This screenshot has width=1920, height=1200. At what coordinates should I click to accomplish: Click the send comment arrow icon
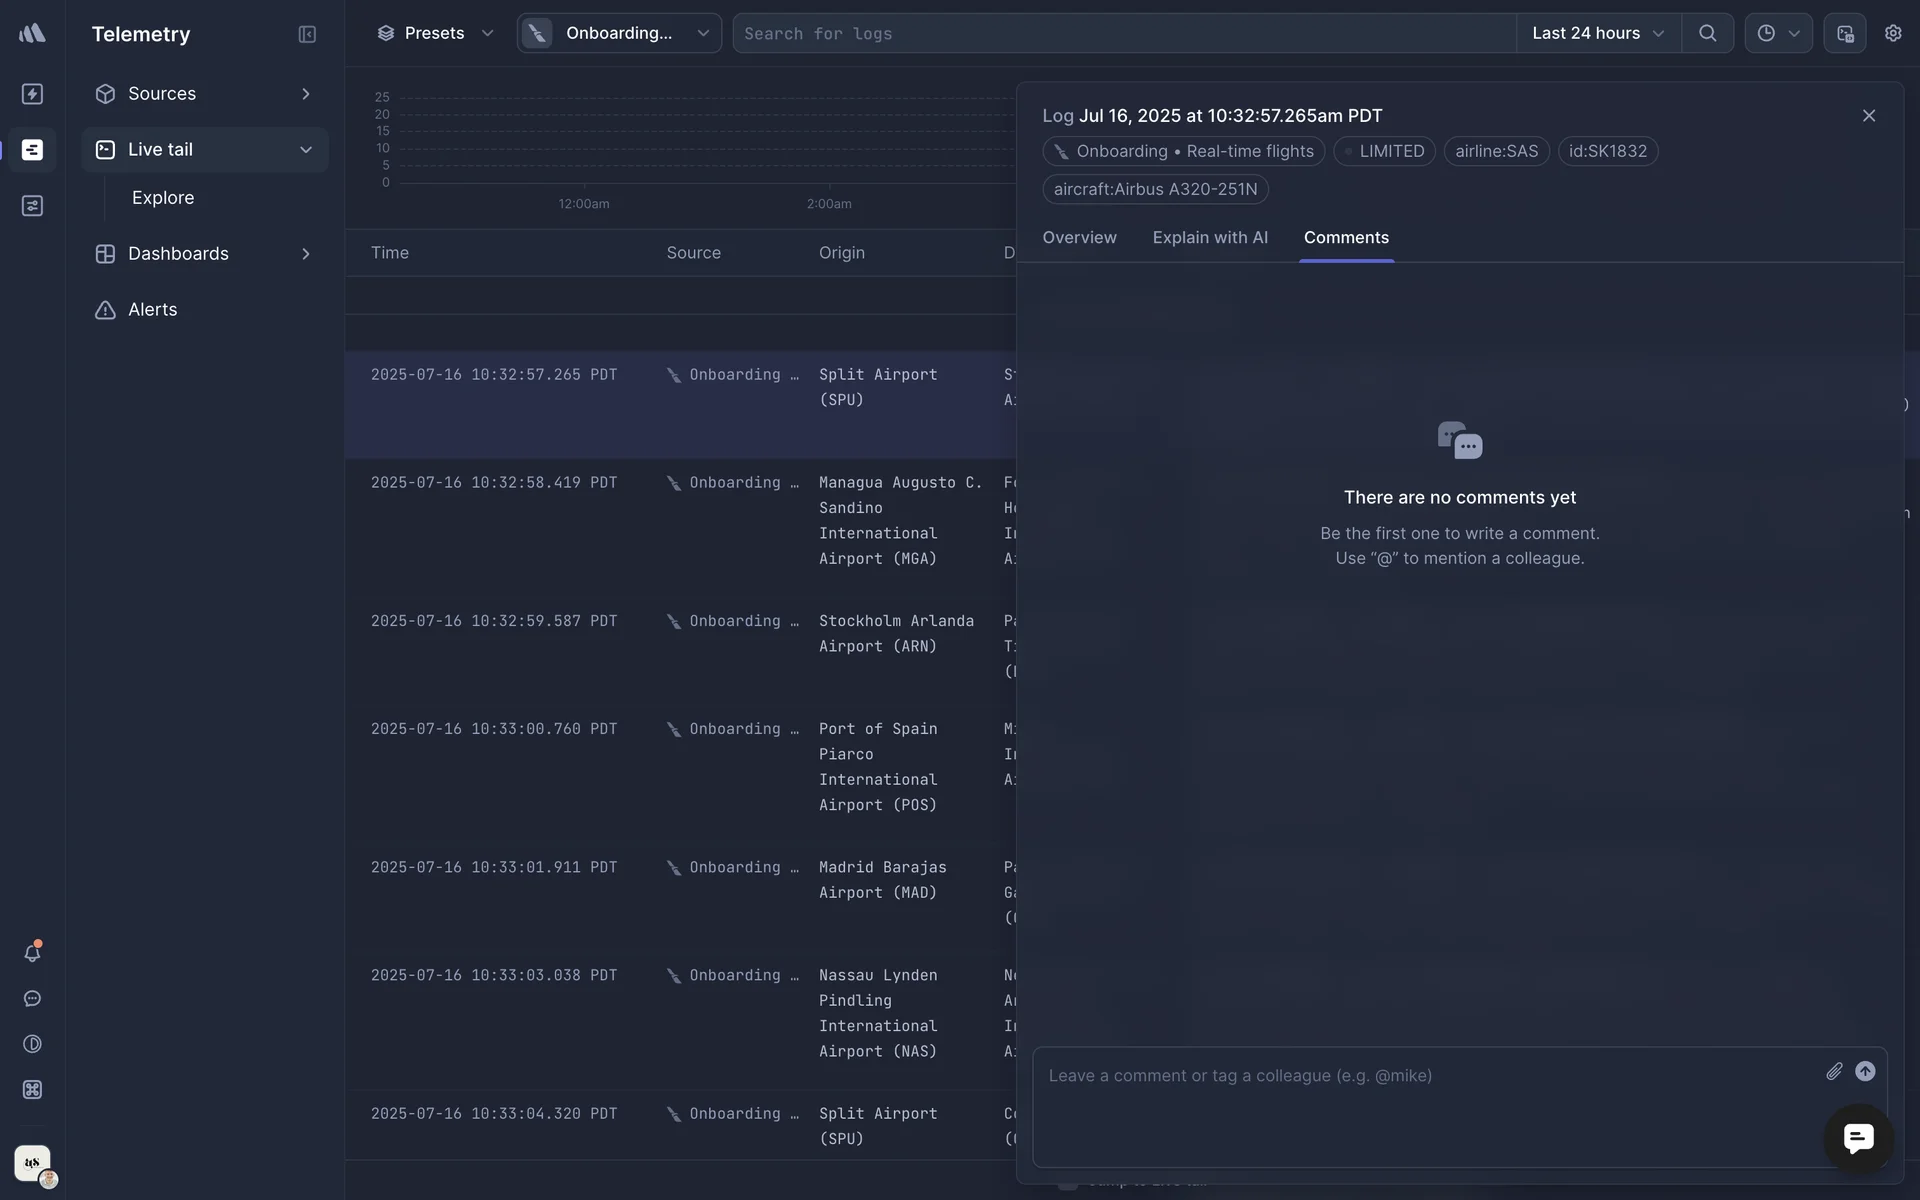click(x=1865, y=1072)
